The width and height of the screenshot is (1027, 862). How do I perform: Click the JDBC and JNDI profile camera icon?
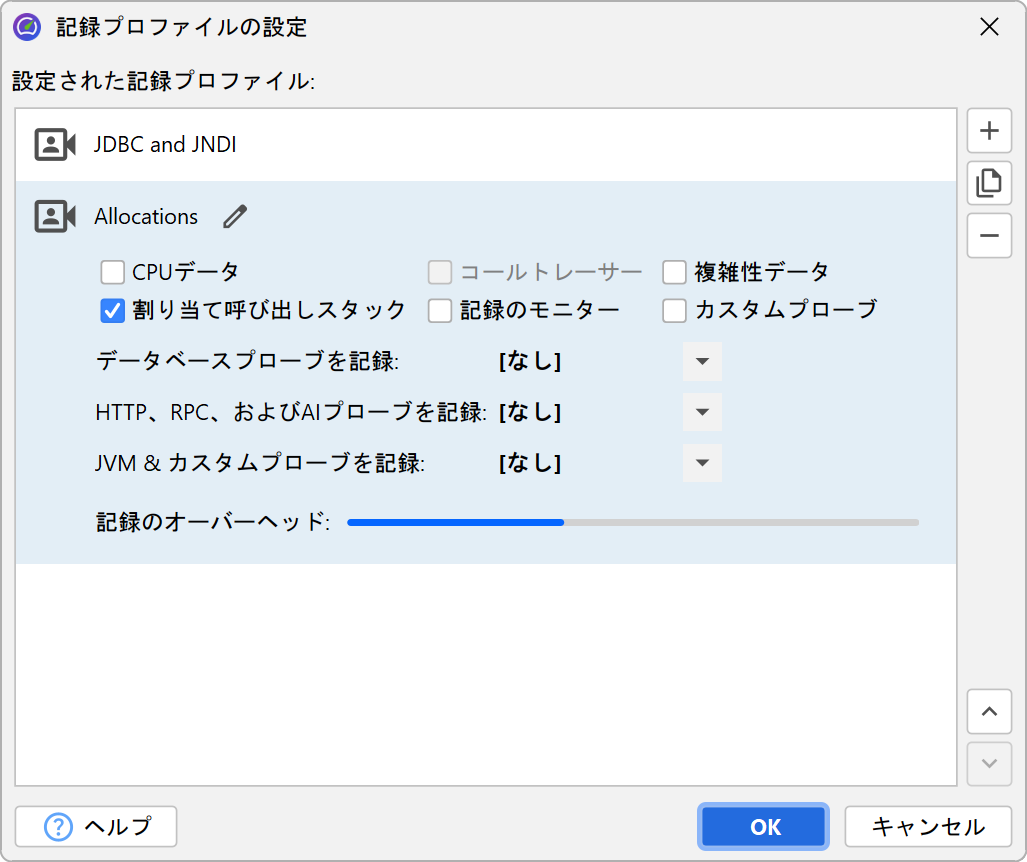click(55, 145)
